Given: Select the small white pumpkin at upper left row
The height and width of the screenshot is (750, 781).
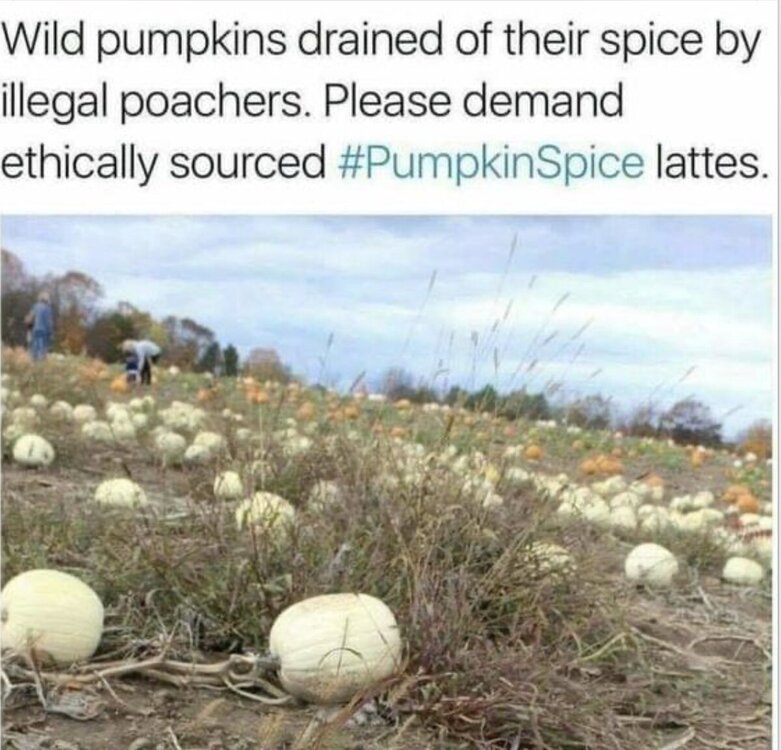Looking at the screenshot, I should click(x=33, y=450).
